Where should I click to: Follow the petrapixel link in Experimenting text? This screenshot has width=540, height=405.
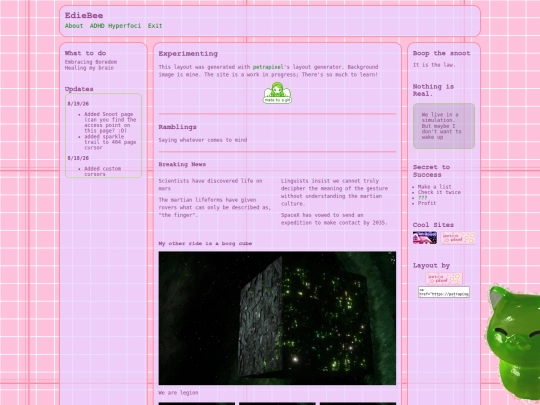point(268,67)
